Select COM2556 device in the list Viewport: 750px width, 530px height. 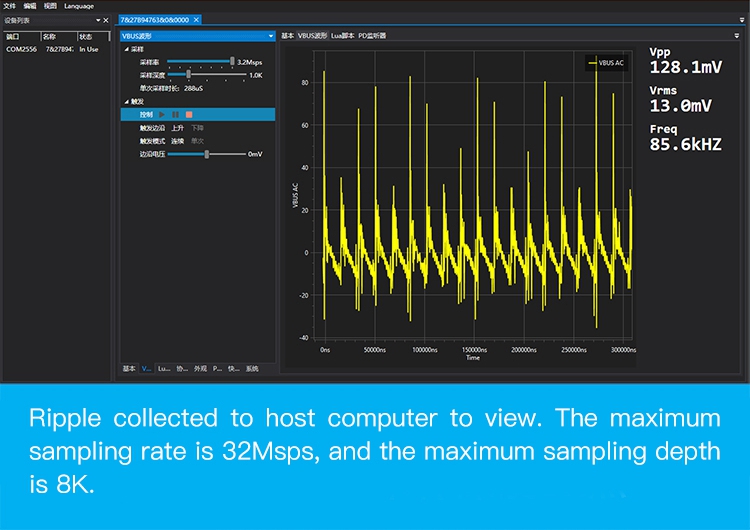20,49
